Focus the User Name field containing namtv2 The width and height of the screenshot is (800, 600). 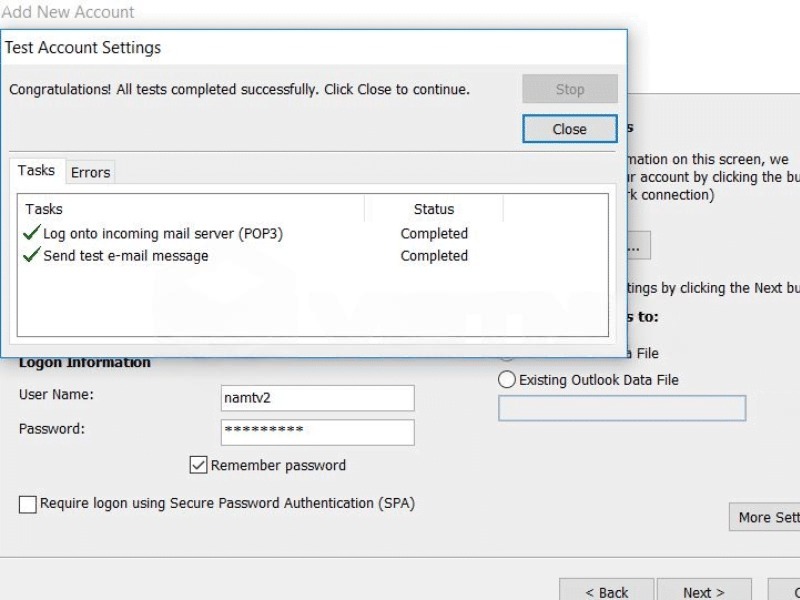(317, 398)
